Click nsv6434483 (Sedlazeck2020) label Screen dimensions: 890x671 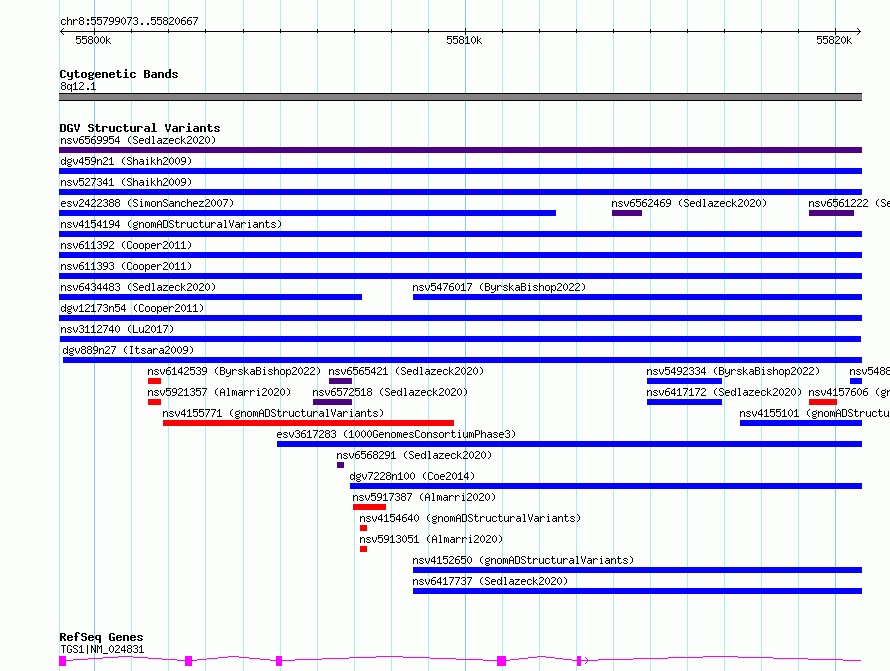[x=138, y=287]
